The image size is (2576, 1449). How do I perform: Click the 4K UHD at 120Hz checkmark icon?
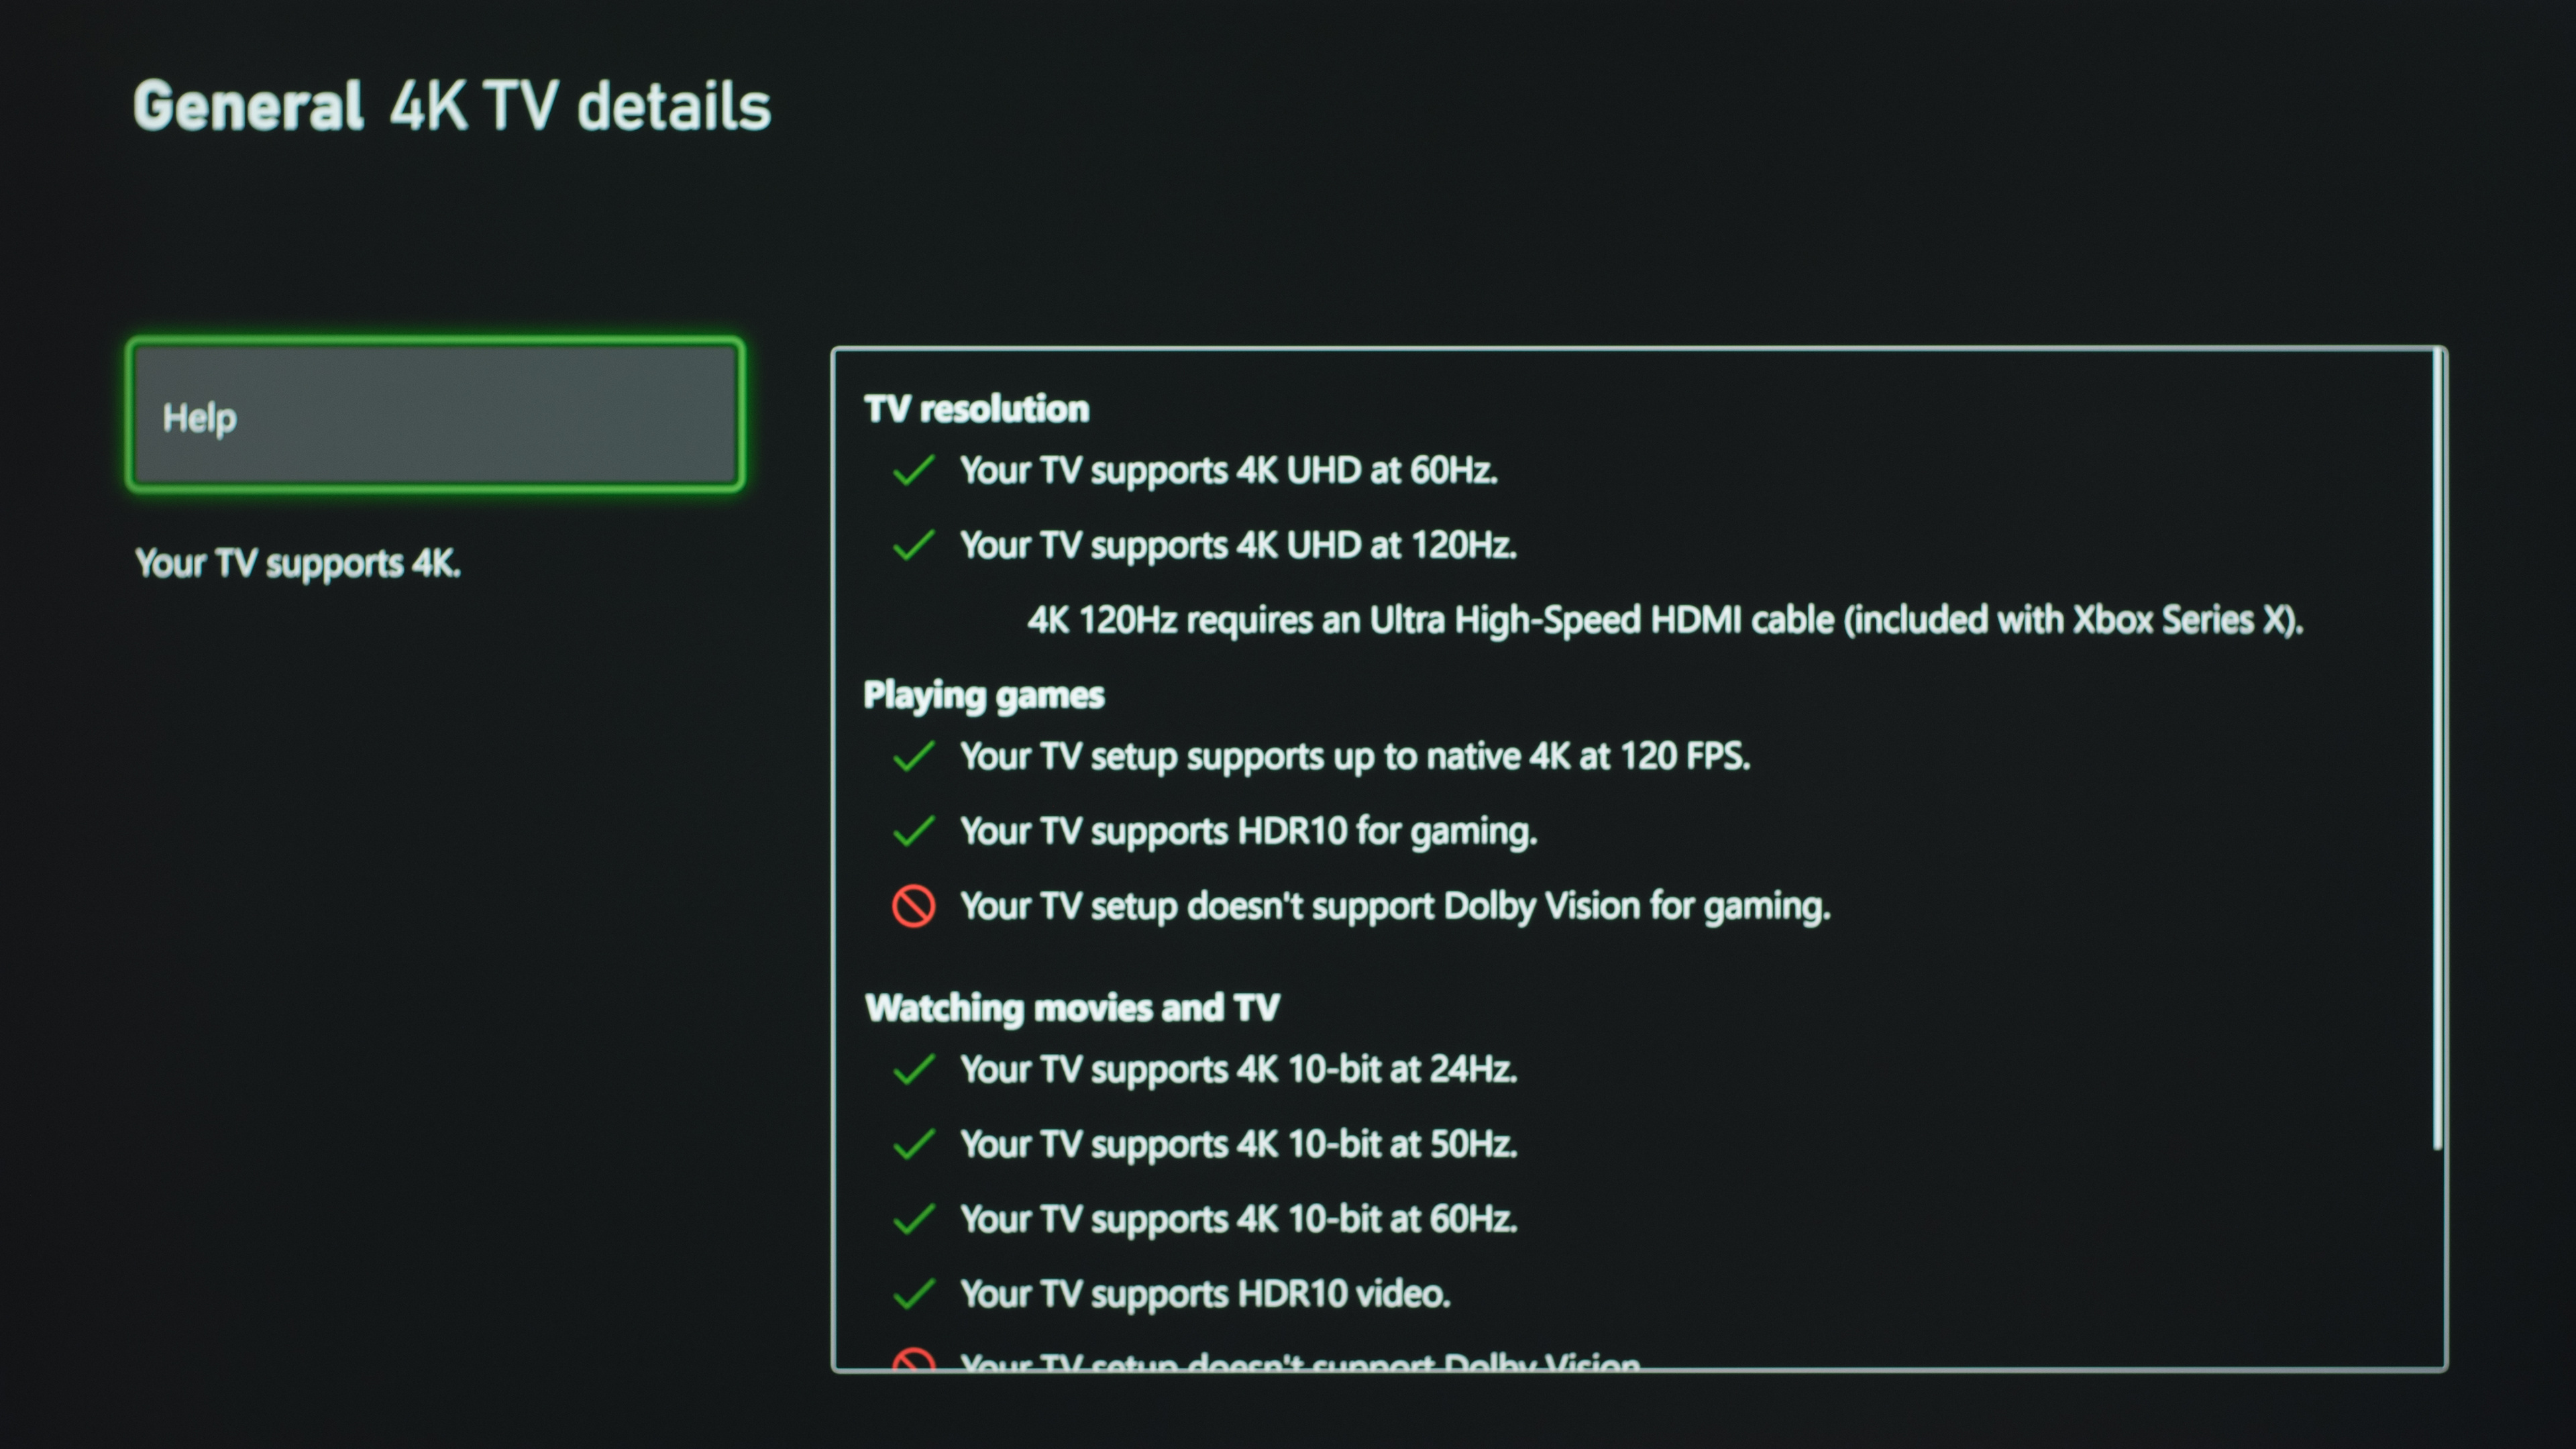(913, 545)
